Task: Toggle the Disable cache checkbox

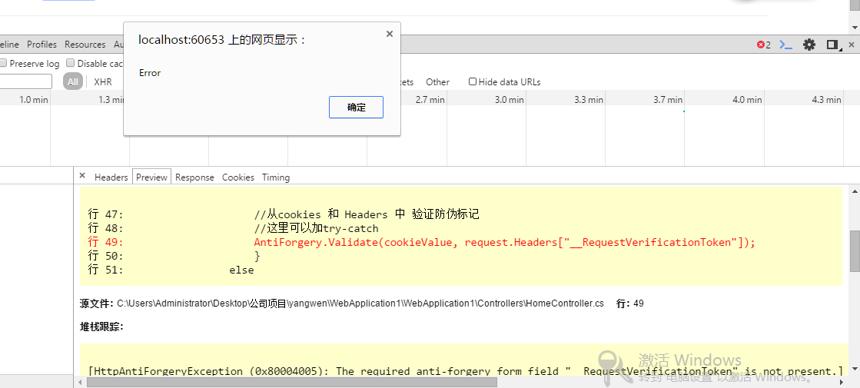Action: coord(70,63)
